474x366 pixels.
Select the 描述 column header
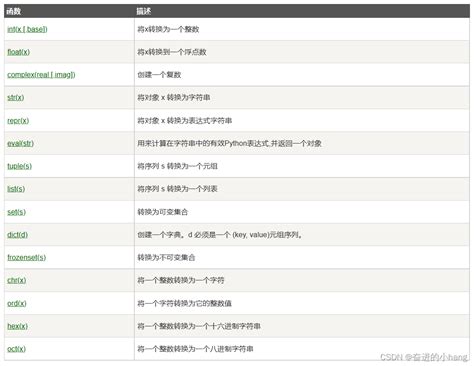pyautogui.click(x=144, y=11)
